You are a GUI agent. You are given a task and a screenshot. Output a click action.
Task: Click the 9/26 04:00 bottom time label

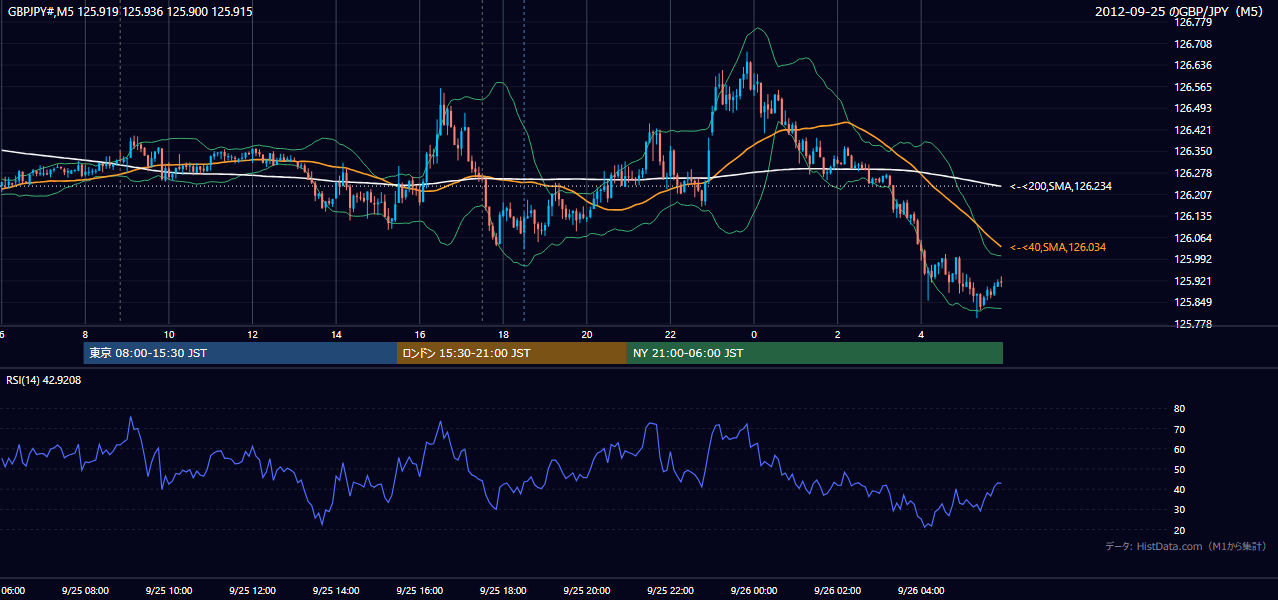point(921,590)
